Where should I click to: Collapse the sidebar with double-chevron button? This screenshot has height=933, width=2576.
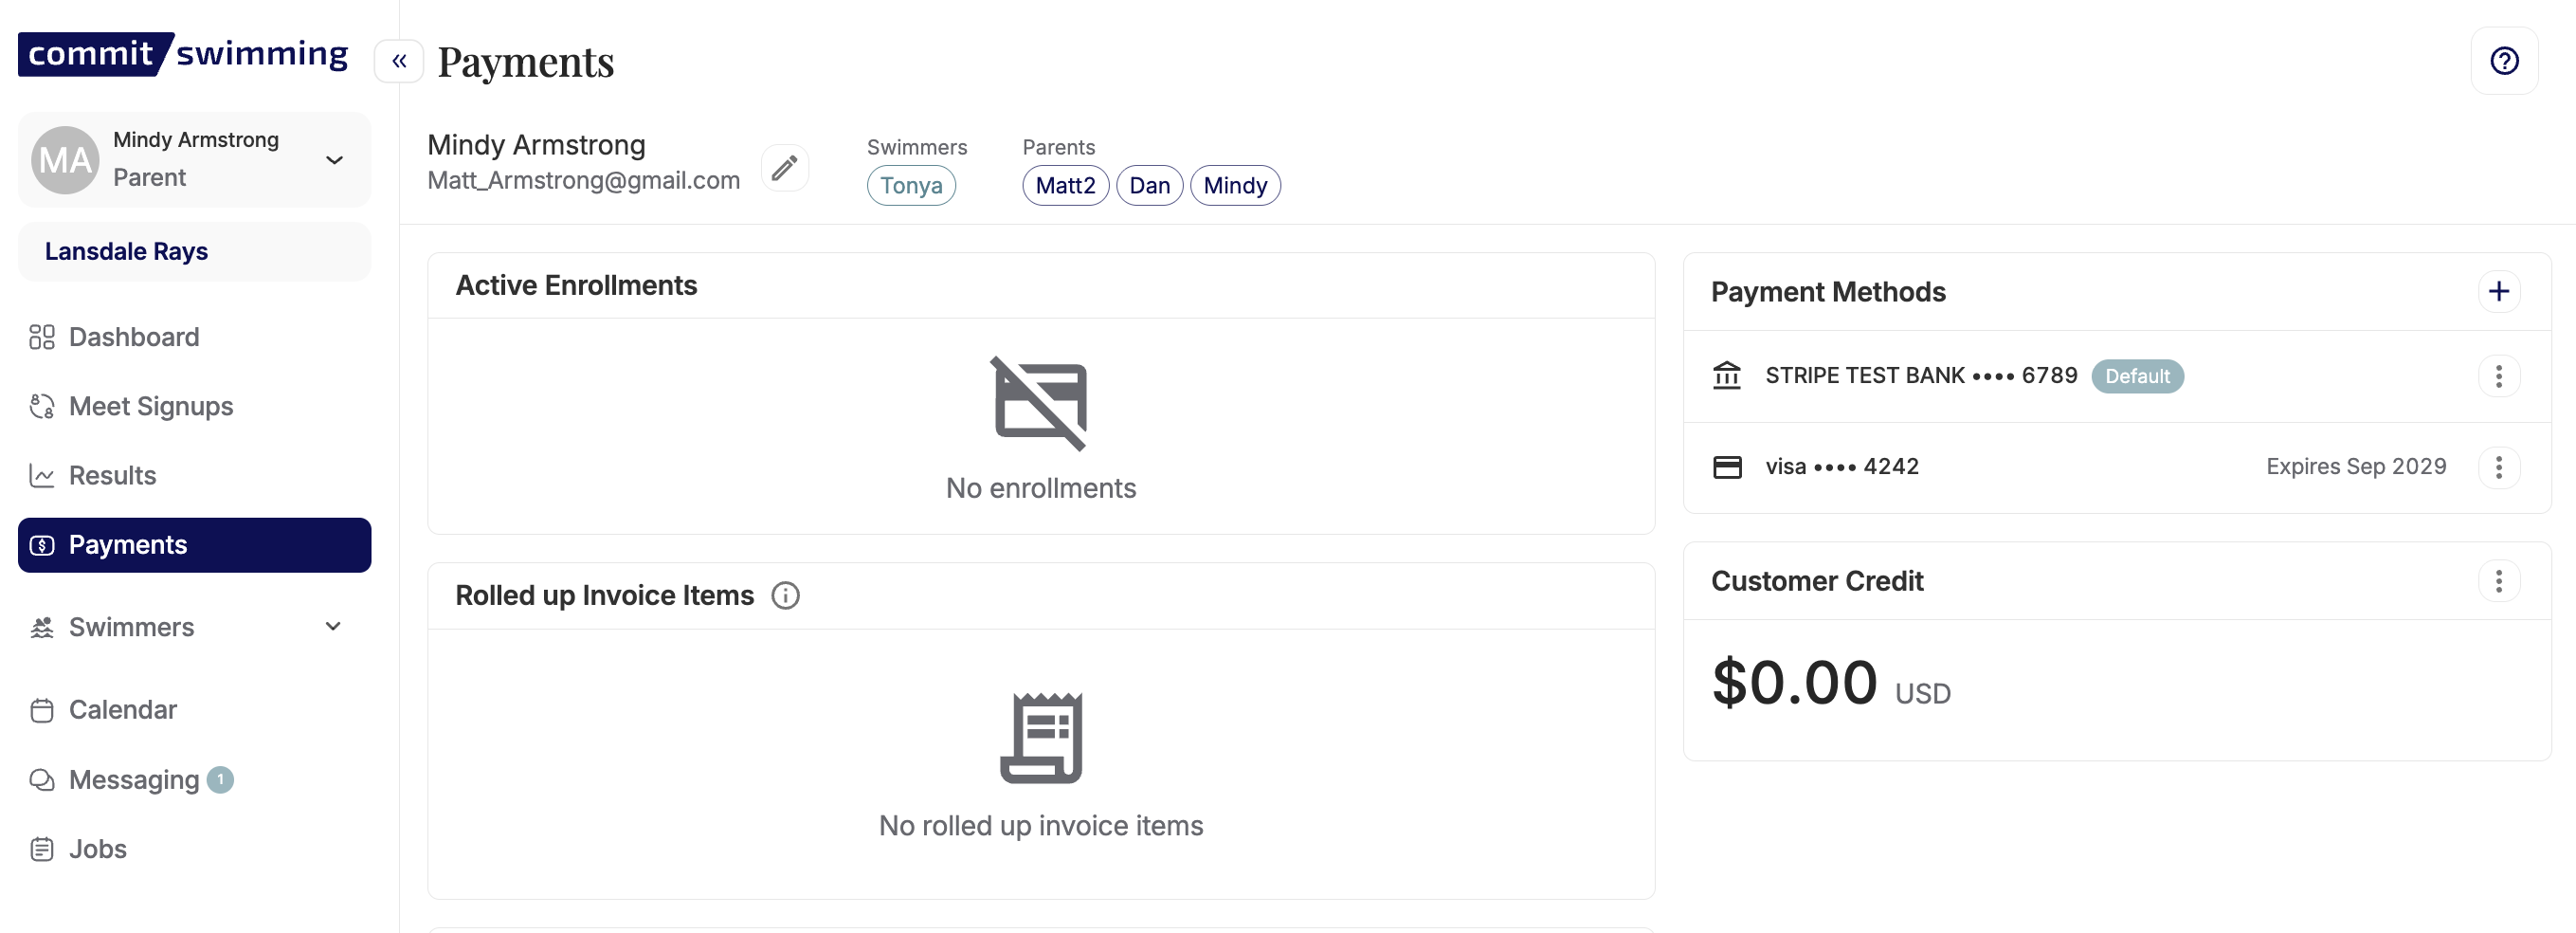click(x=399, y=61)
